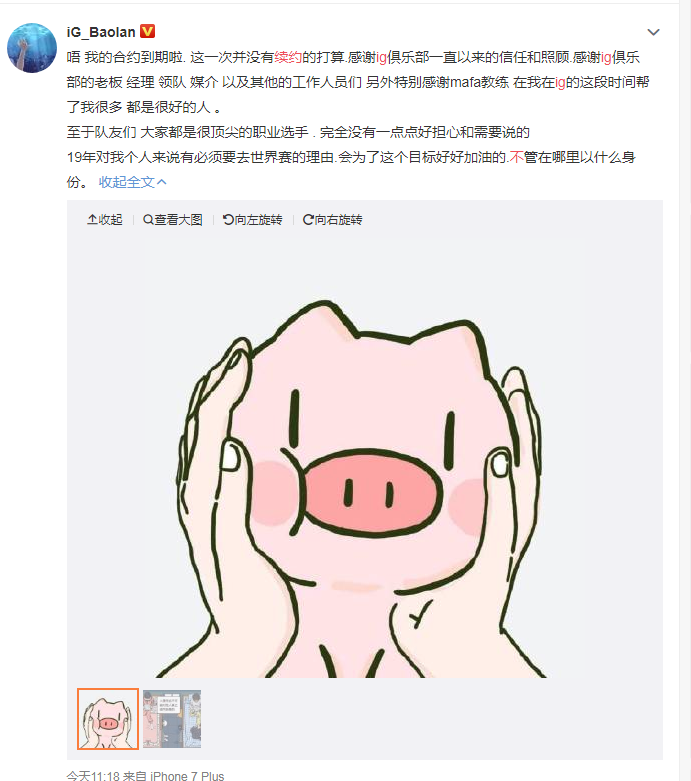
Task: Collapse full text with 收起全文
Action: click(x=132, y=182)
